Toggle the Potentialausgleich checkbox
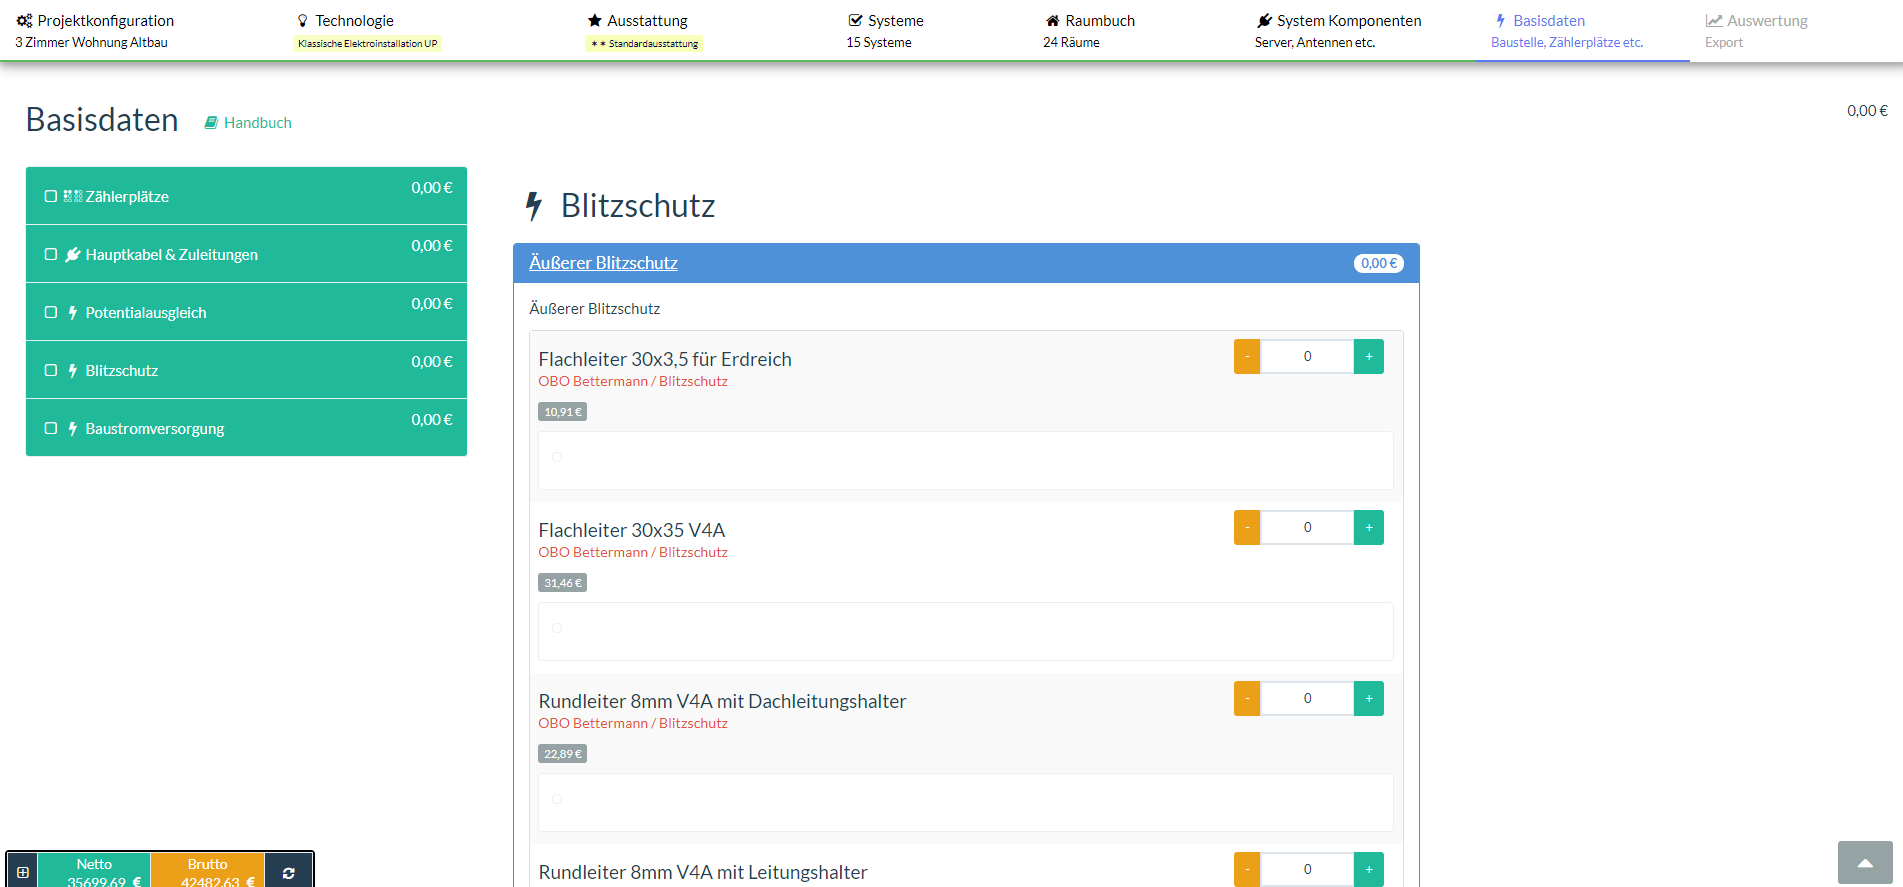The width and height of the screenshot is (1903, 887). tap(51, 313)
